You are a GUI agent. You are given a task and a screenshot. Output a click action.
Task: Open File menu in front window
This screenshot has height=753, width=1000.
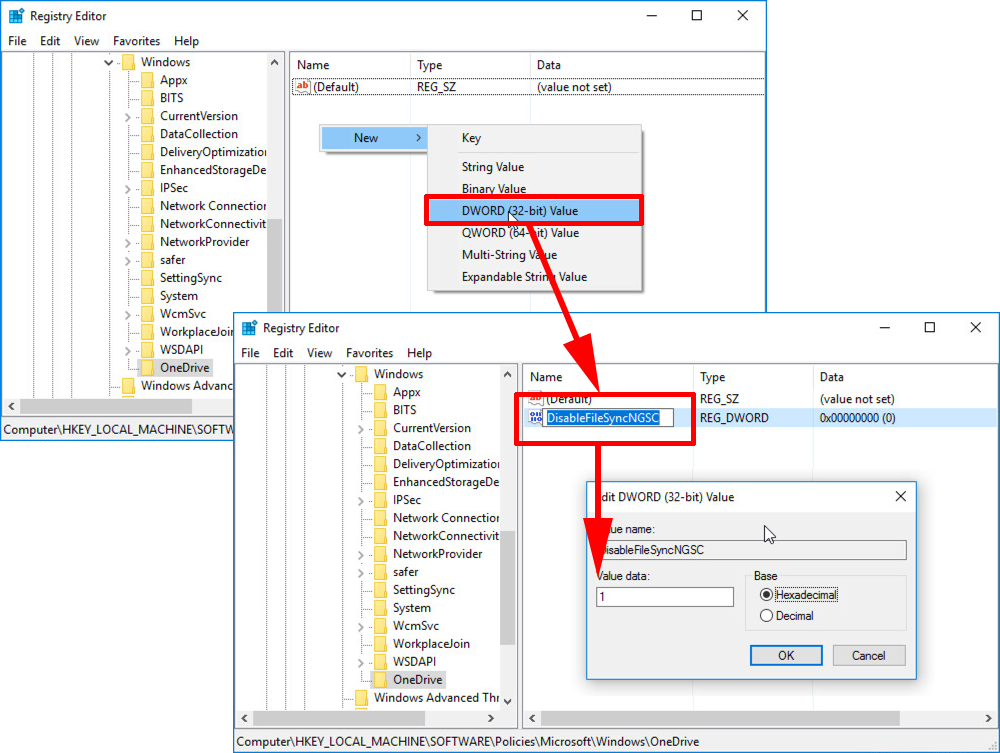pyautogui.click(x=250, y=353)
